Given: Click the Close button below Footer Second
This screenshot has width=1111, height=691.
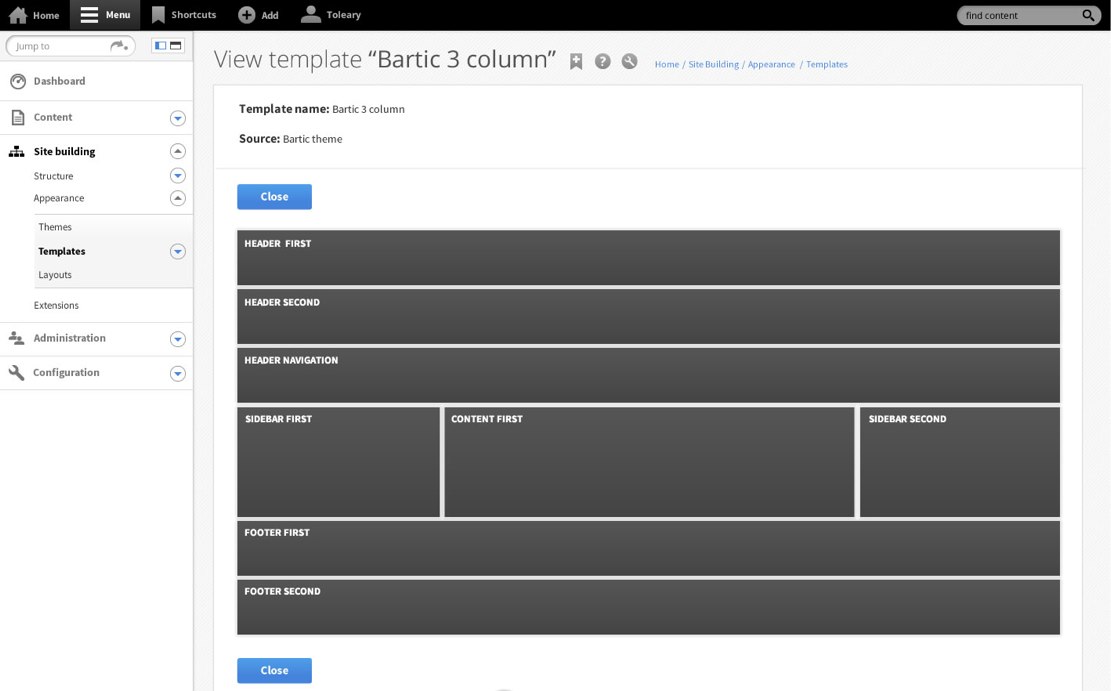Looking at the screenshot, I should click(274, 670).
